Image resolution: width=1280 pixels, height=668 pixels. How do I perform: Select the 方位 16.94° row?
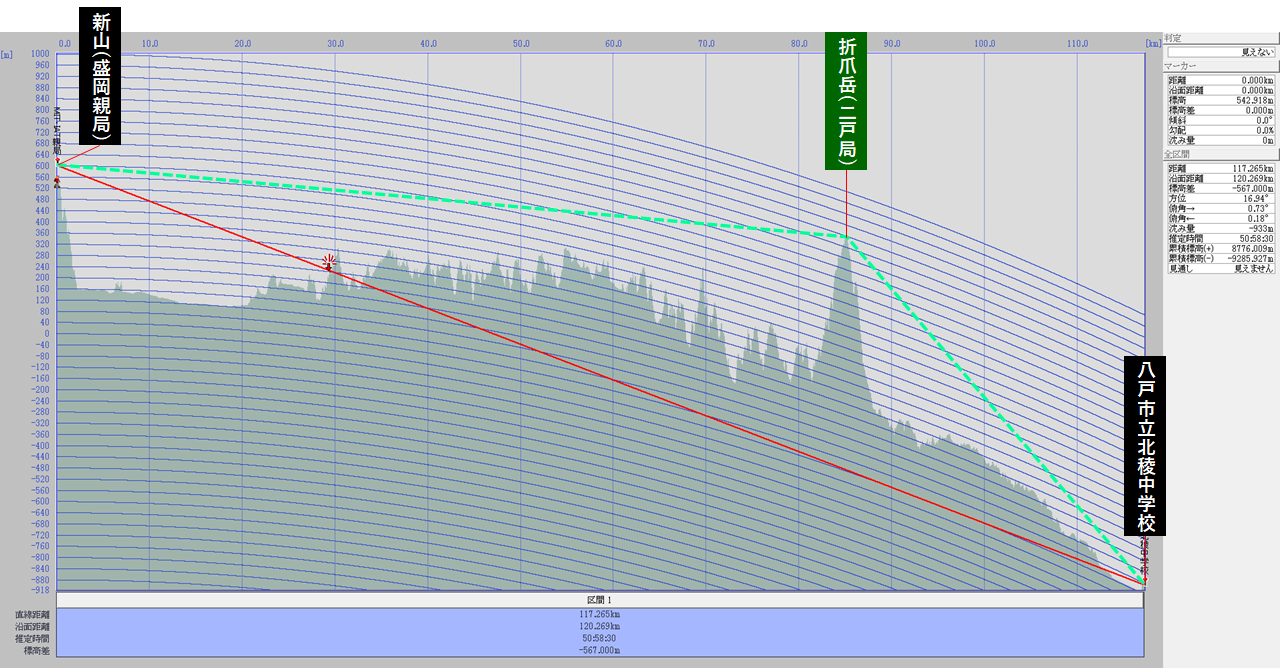pyautogui.click(x=1221, y=198)
